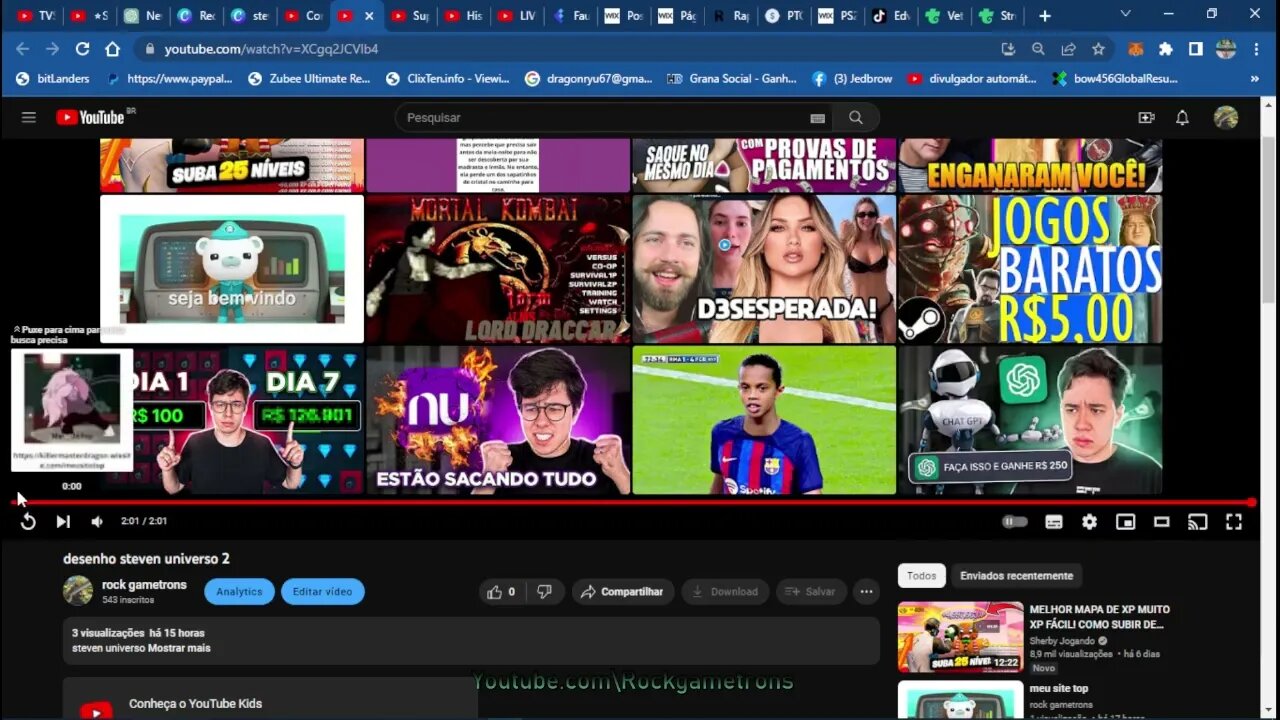
Task: Open the Chrome extensions puzzle icon
Action: (x=1165, y=49)
